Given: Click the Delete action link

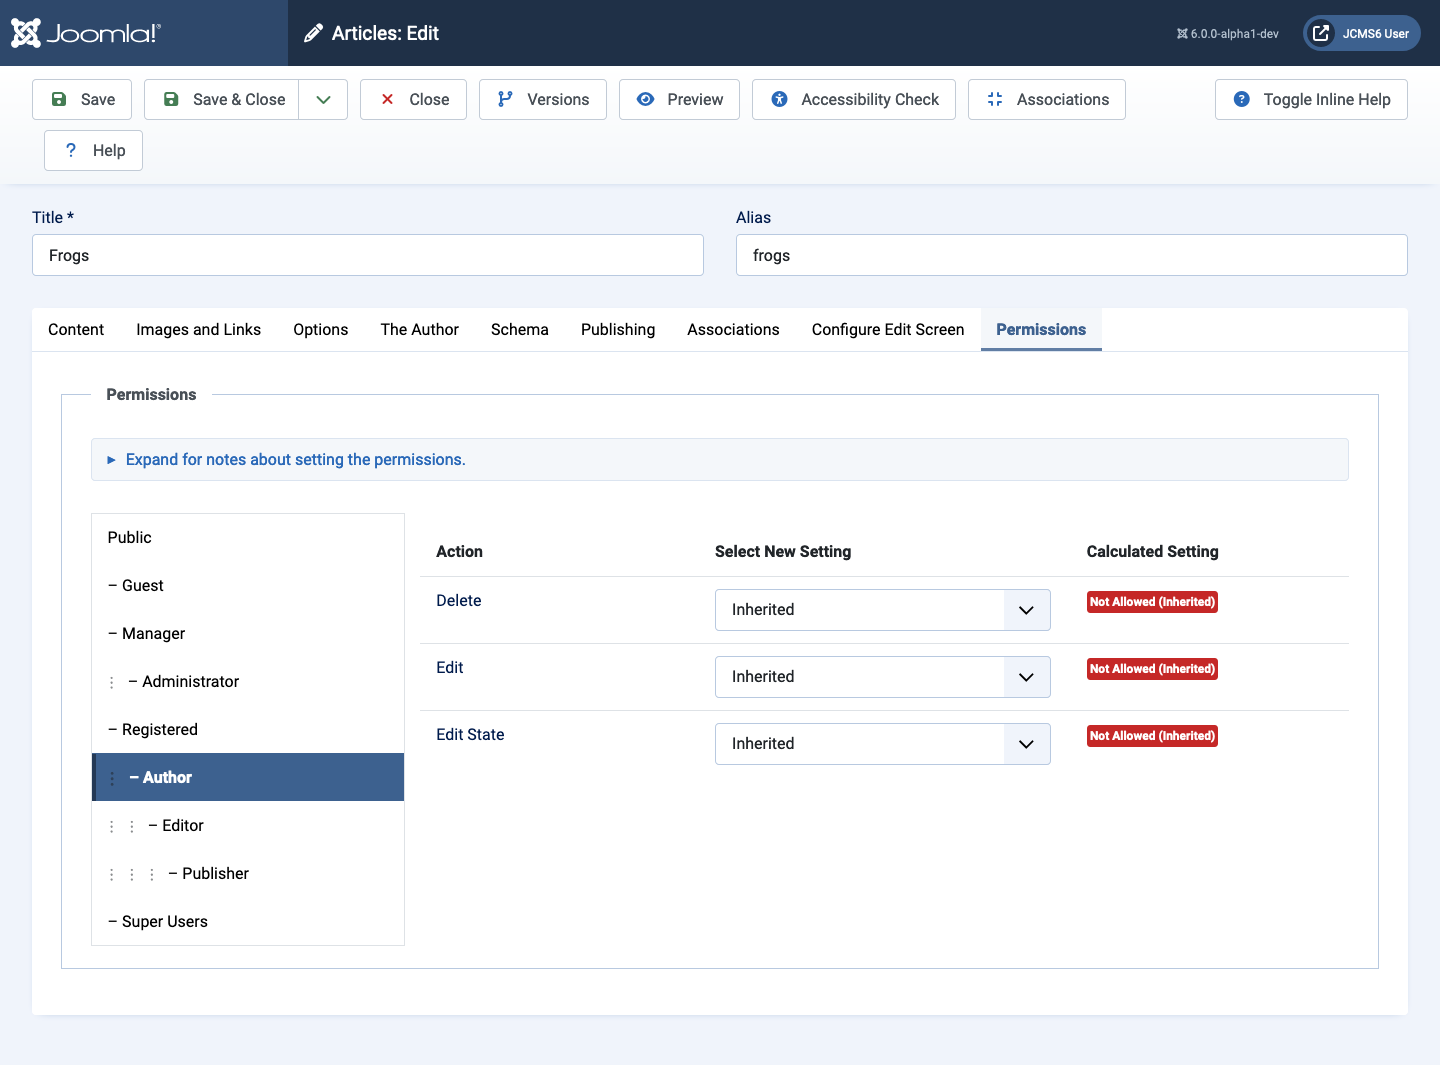Looking at the screenshot, I should 458,600.
